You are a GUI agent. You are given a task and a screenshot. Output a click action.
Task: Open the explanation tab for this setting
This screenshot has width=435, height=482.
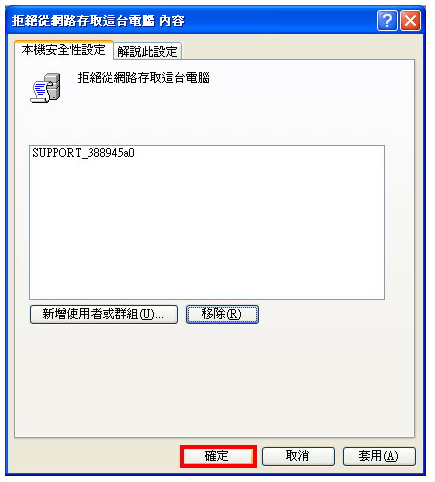pos(147,52)
